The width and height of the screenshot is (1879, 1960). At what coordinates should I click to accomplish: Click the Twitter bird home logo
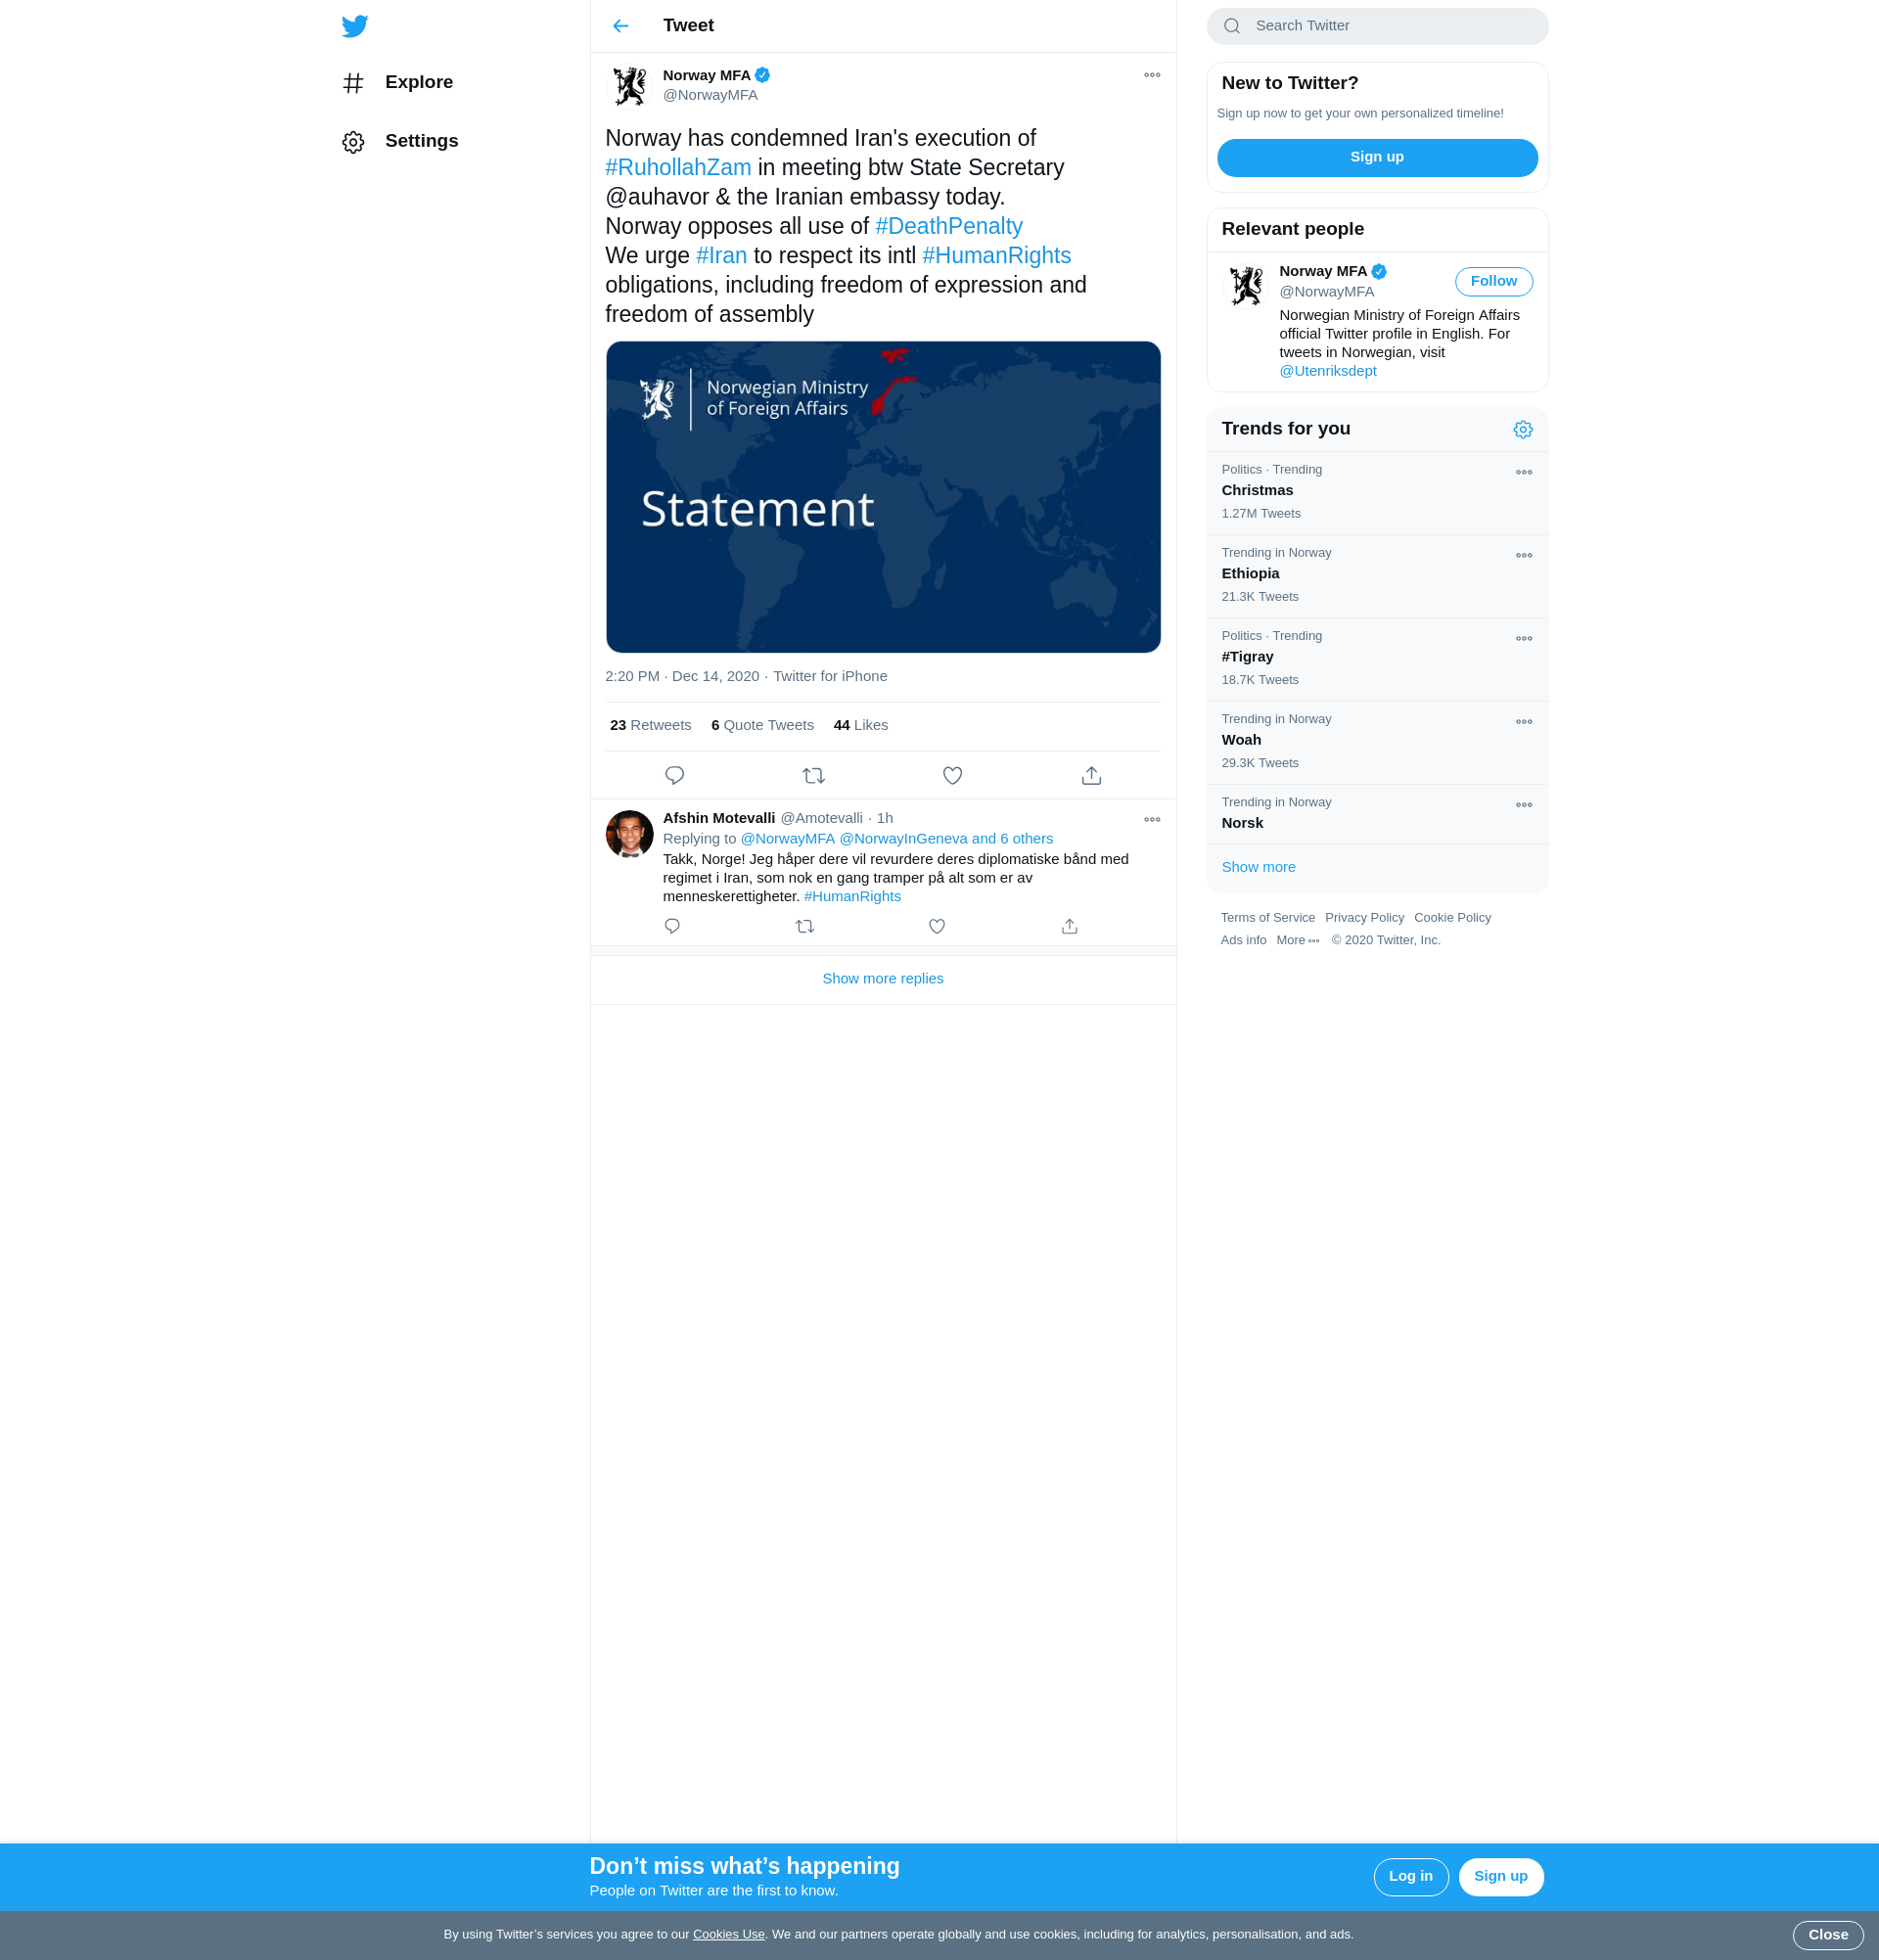[354, 26]
